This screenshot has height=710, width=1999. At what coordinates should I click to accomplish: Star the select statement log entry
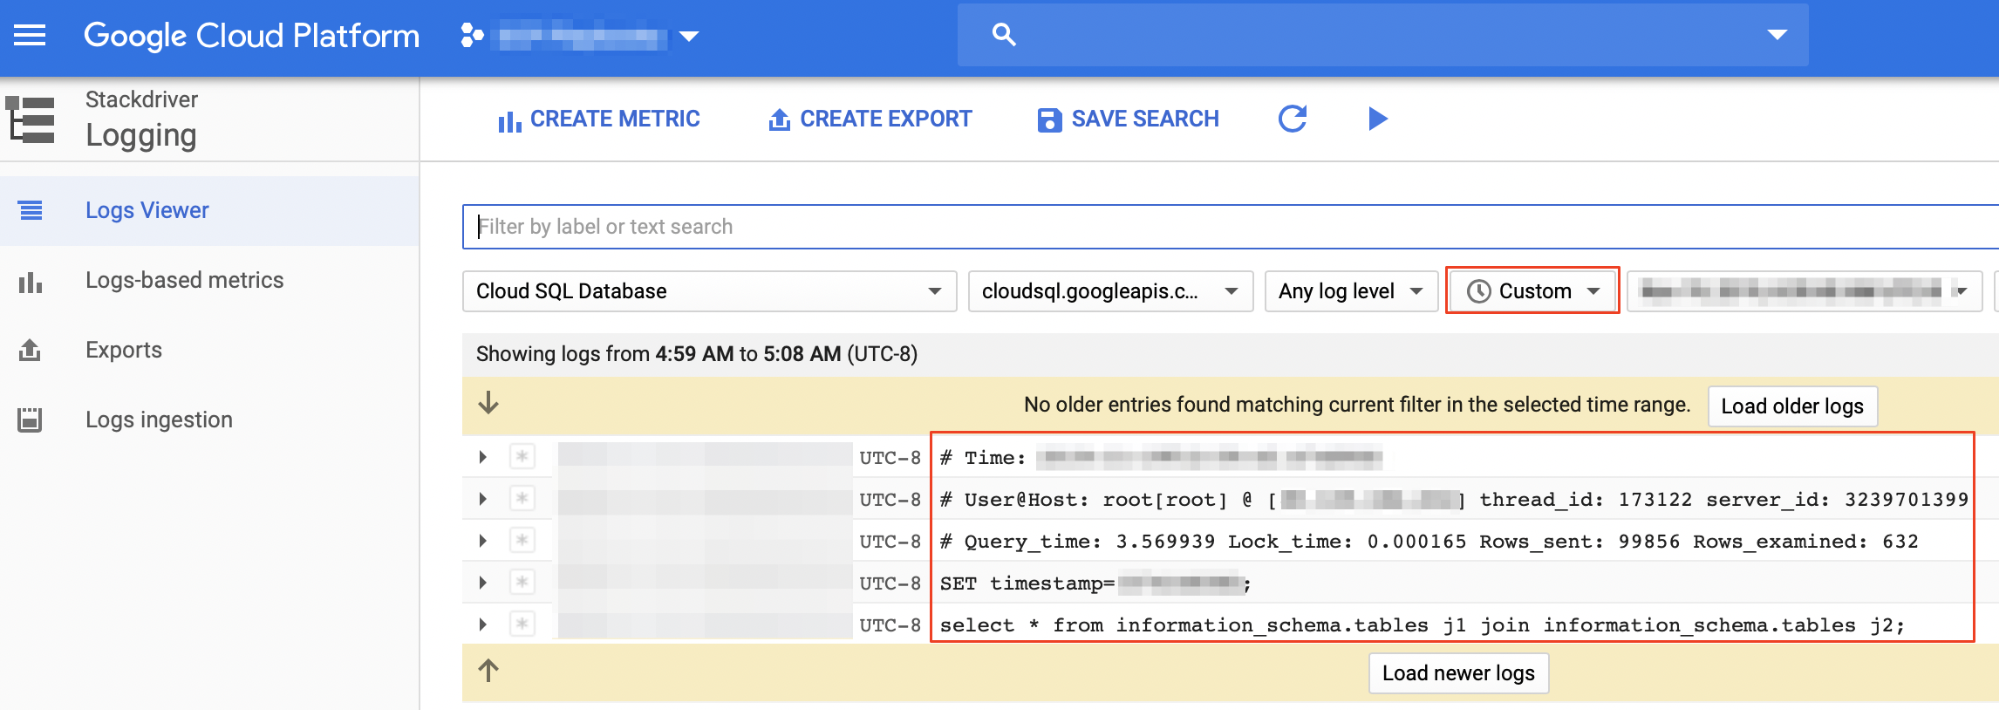point(522,625)
